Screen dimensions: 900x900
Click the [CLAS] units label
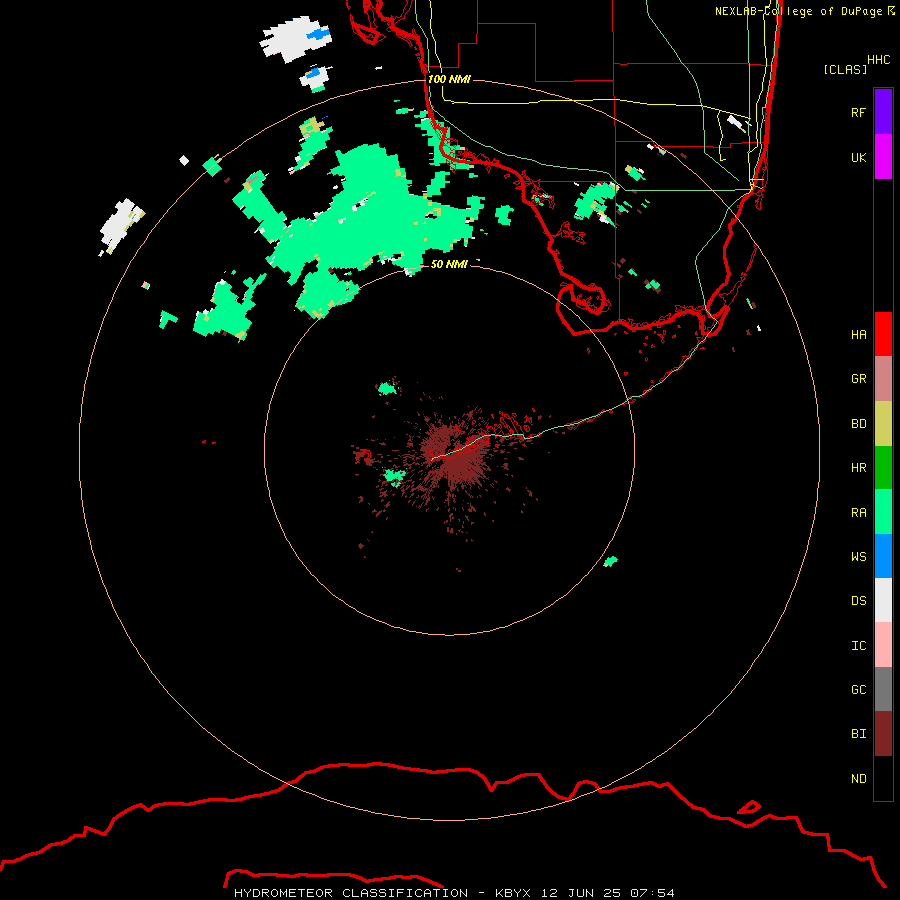845,69
